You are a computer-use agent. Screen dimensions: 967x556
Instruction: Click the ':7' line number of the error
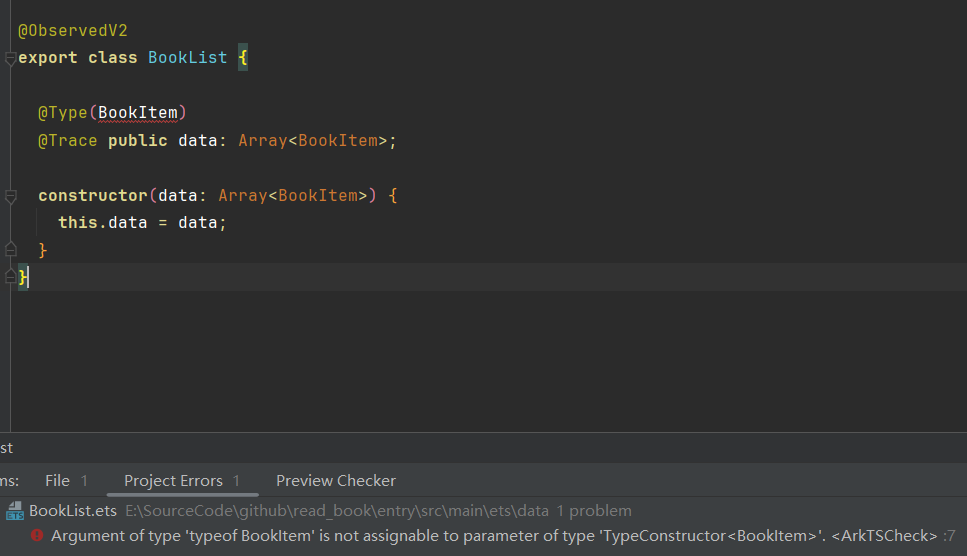[x=949, y=536]
